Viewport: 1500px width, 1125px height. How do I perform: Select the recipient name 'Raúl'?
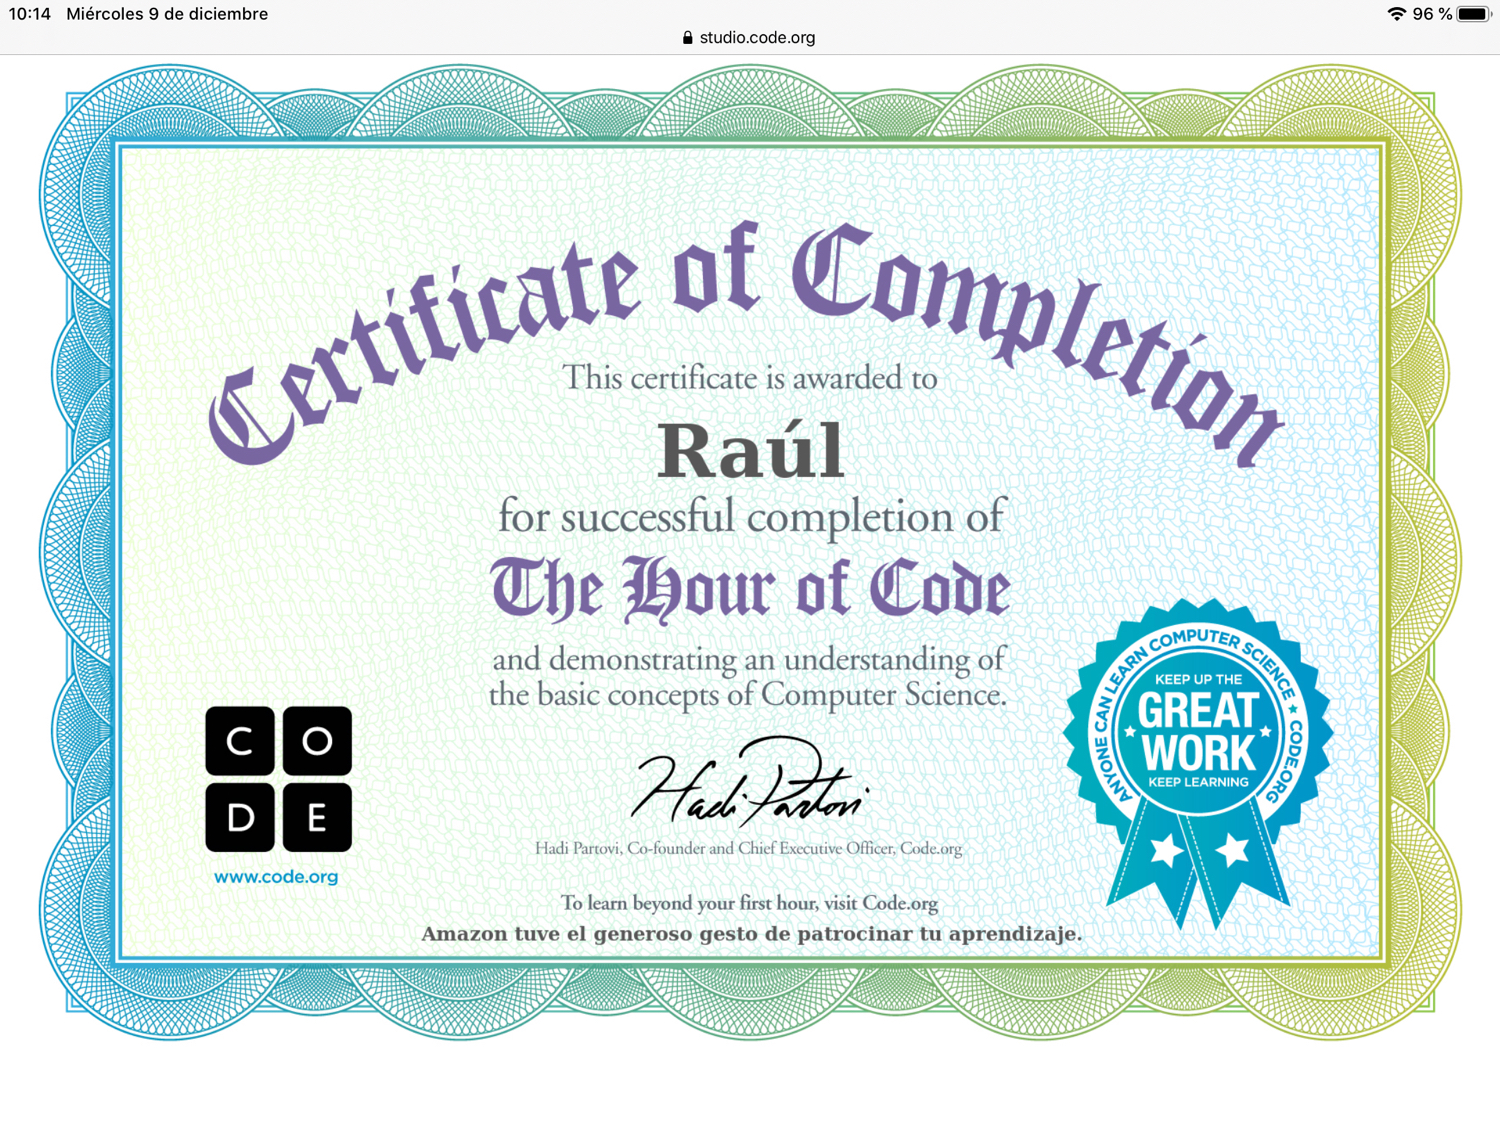(x=750, y=451)
